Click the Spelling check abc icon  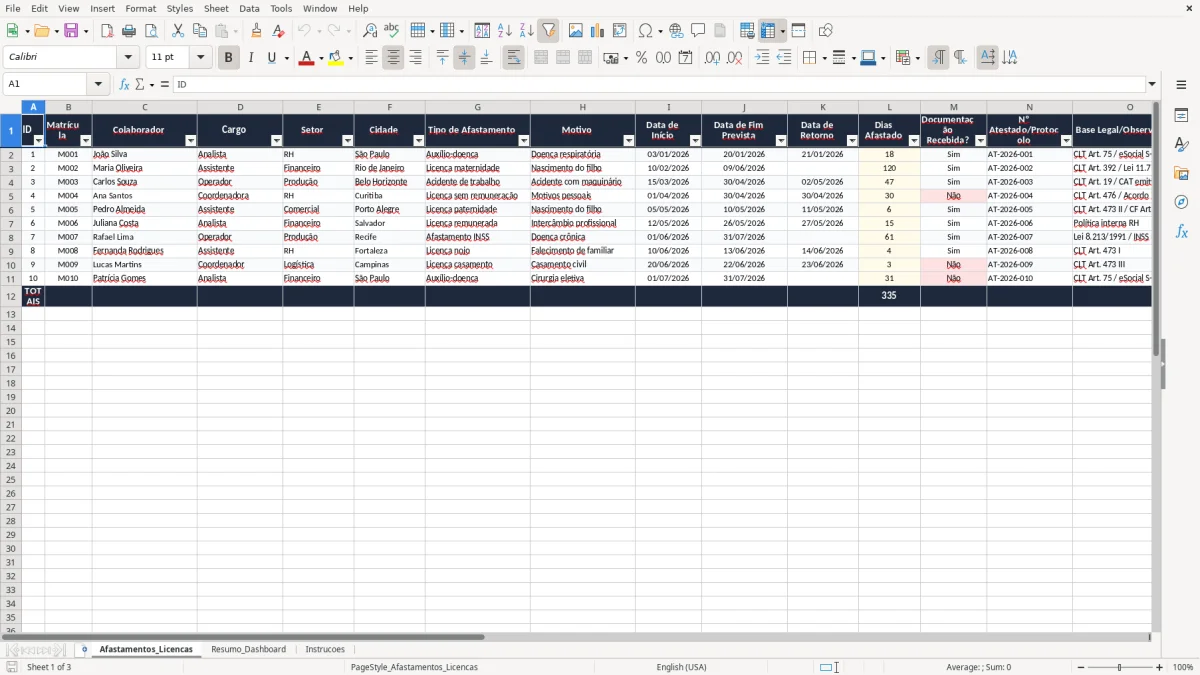pos(392,31)
